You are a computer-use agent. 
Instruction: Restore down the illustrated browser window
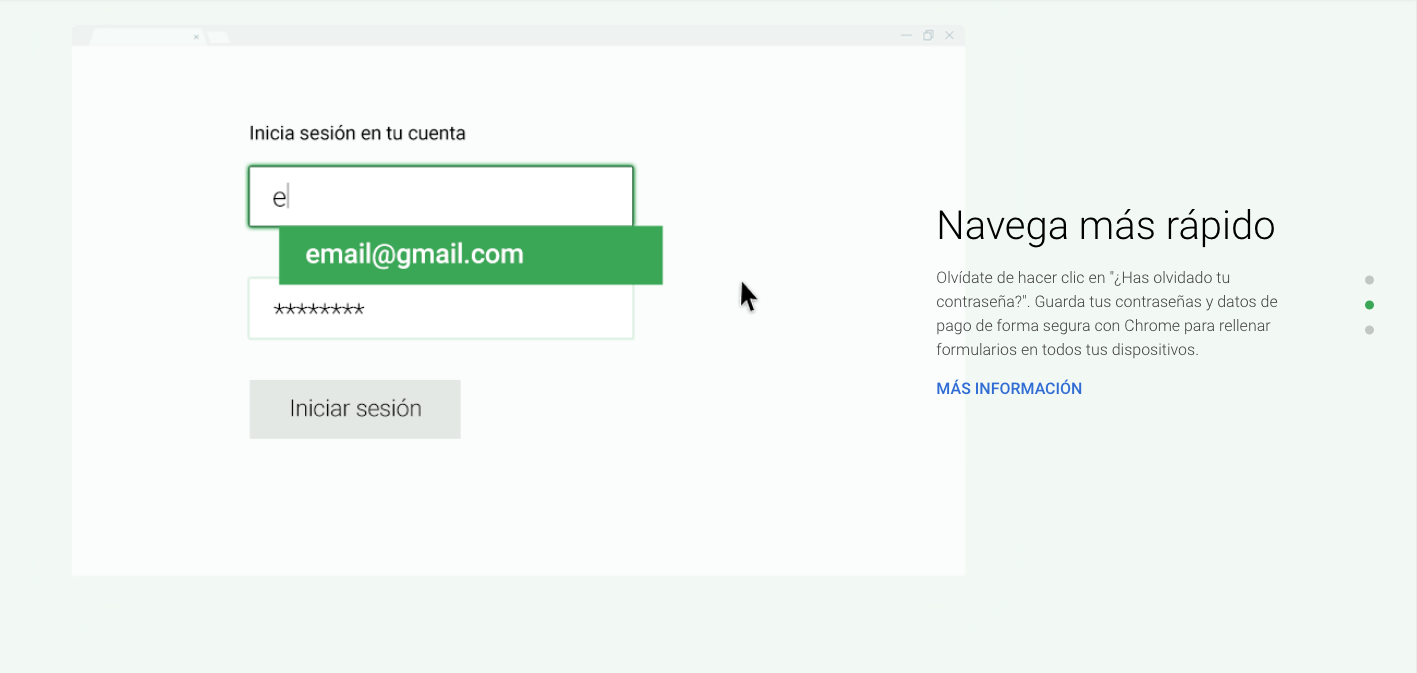(x=928, y=35)
